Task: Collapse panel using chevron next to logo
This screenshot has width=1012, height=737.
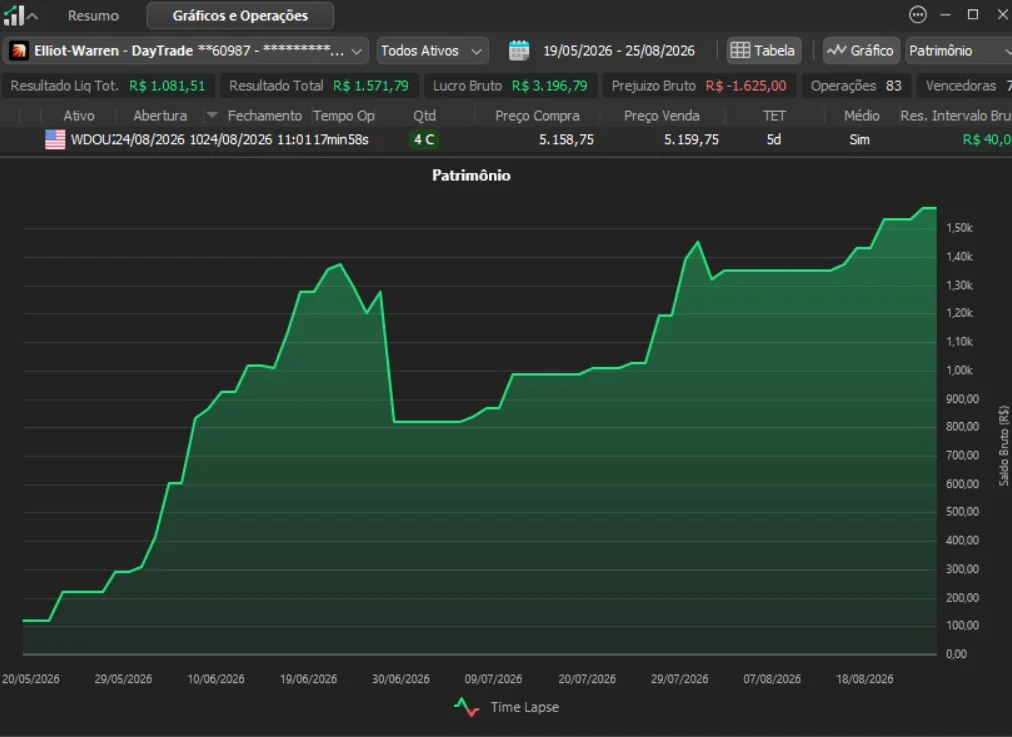Action: [32, 16]
